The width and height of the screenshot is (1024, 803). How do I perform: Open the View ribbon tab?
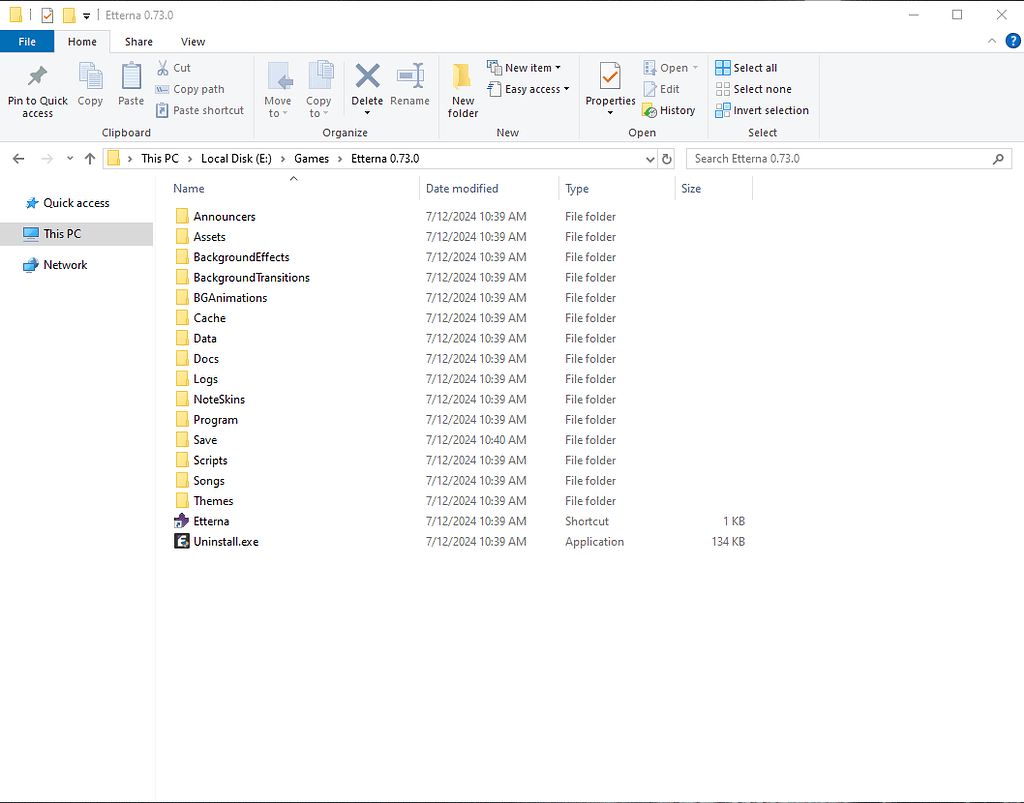(193, 41)
